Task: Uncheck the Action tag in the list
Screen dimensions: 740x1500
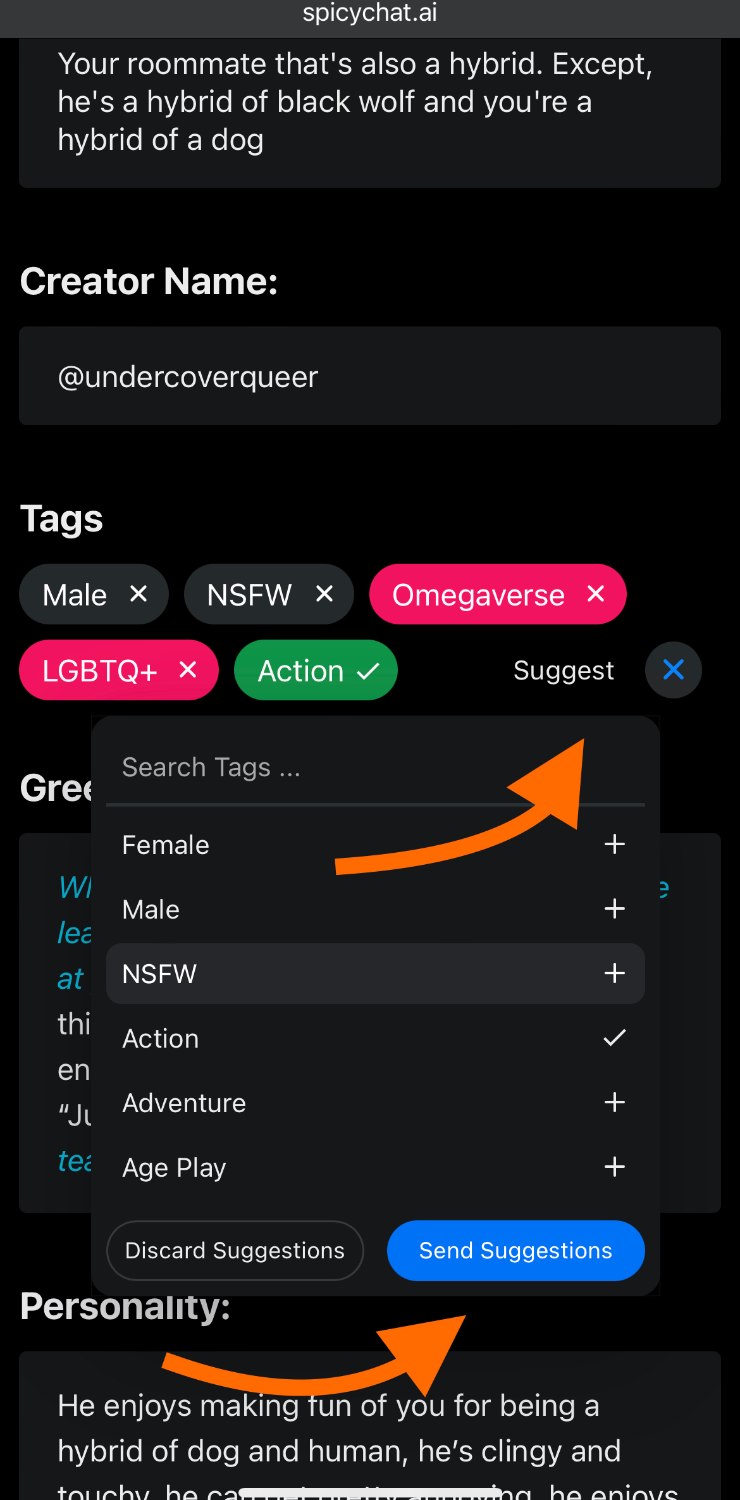Action: point(614,1038)
